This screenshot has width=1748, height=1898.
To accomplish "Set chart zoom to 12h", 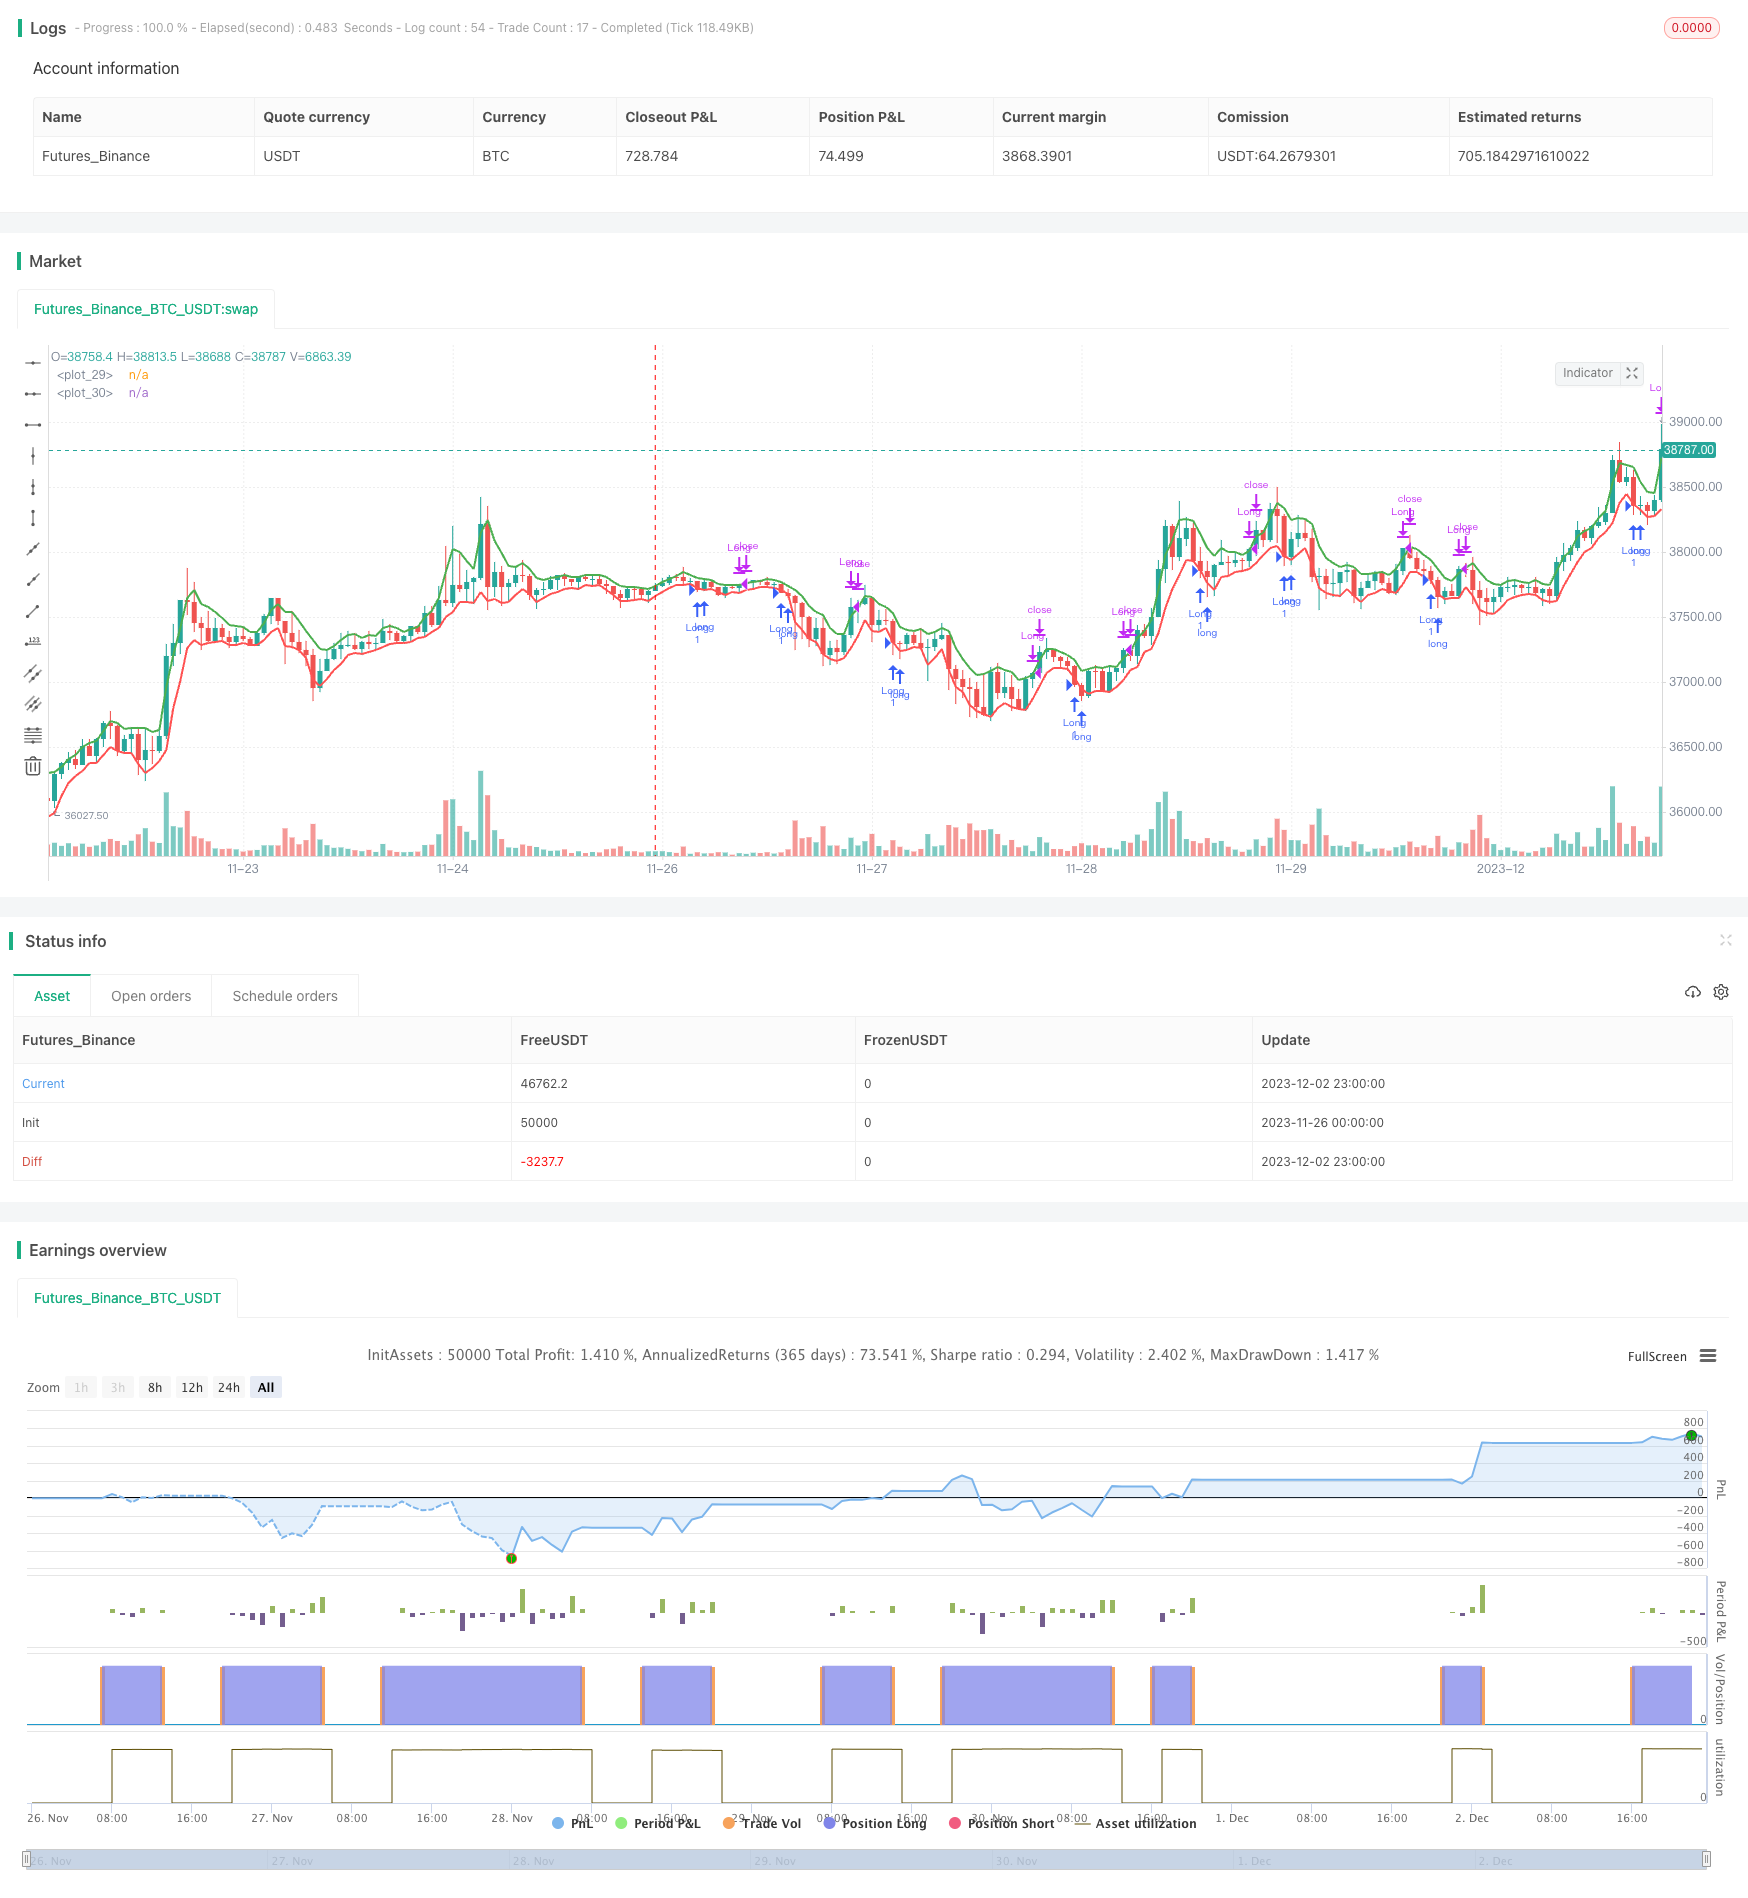I will click(x=192, y=1387).
